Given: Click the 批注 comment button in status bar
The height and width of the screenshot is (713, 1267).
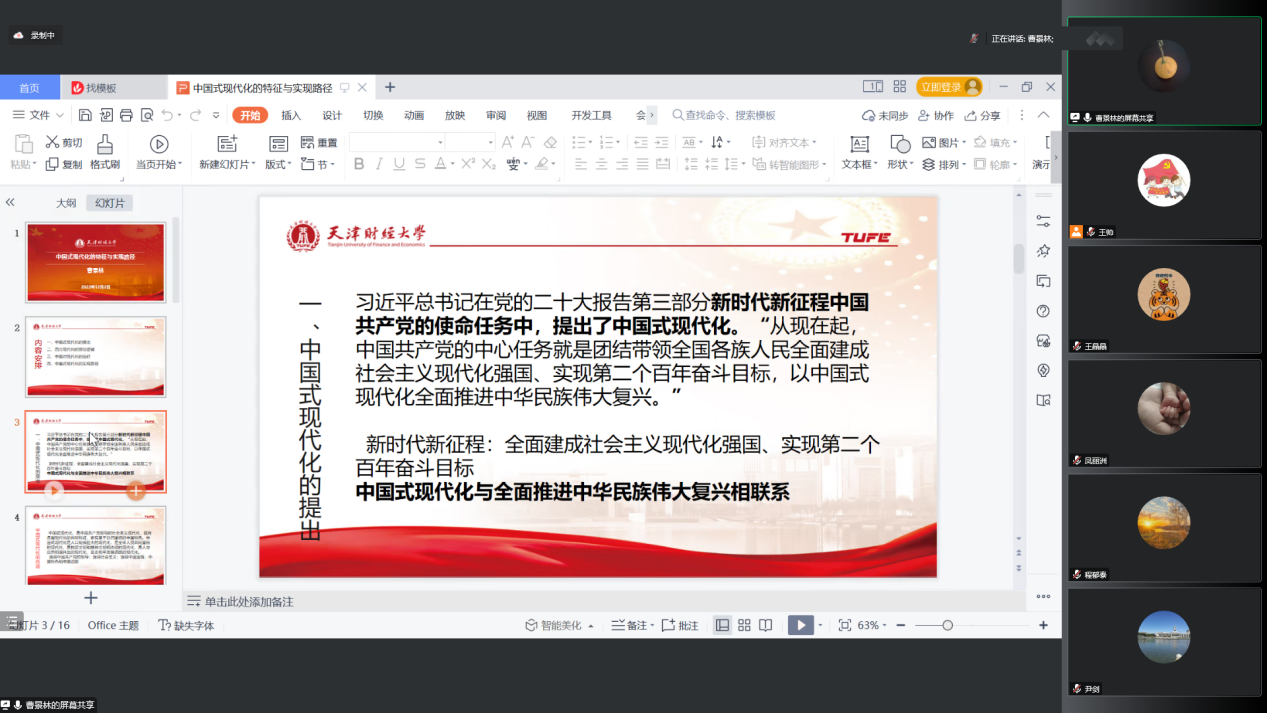Looking at the screenshot, I should (680, 625).
